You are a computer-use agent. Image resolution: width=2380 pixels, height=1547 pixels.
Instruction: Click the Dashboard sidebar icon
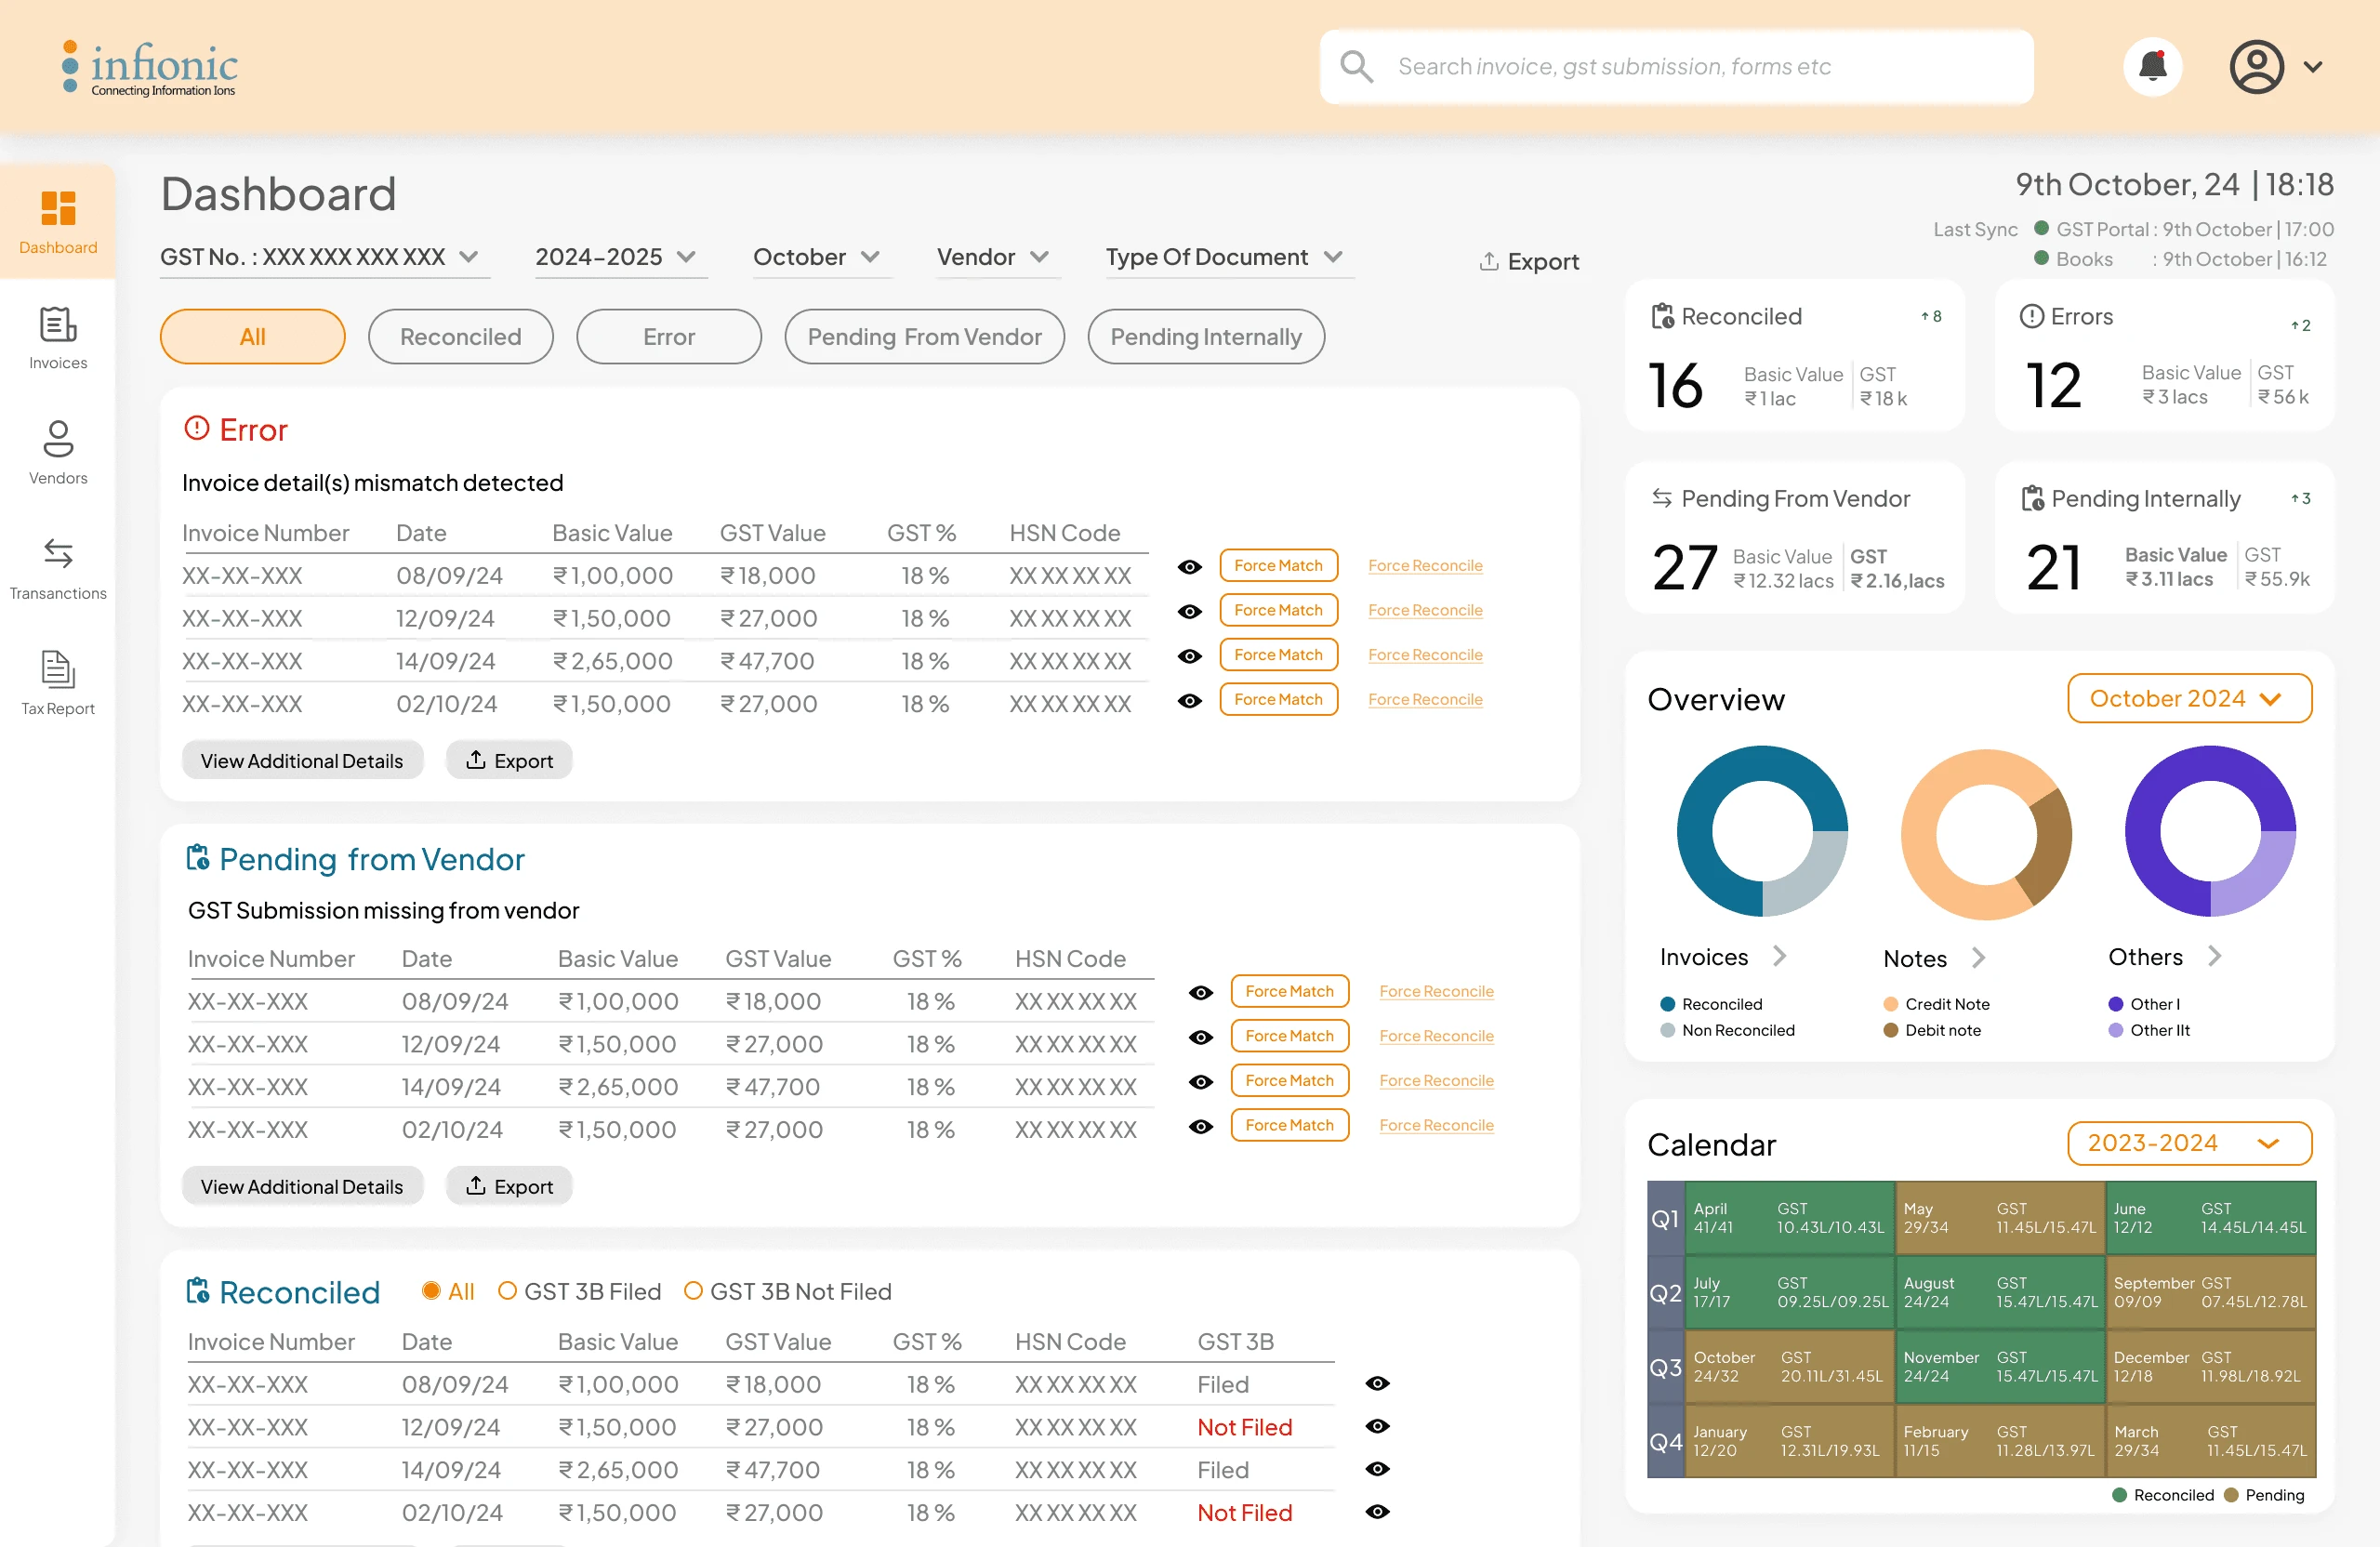click(58, 210)
